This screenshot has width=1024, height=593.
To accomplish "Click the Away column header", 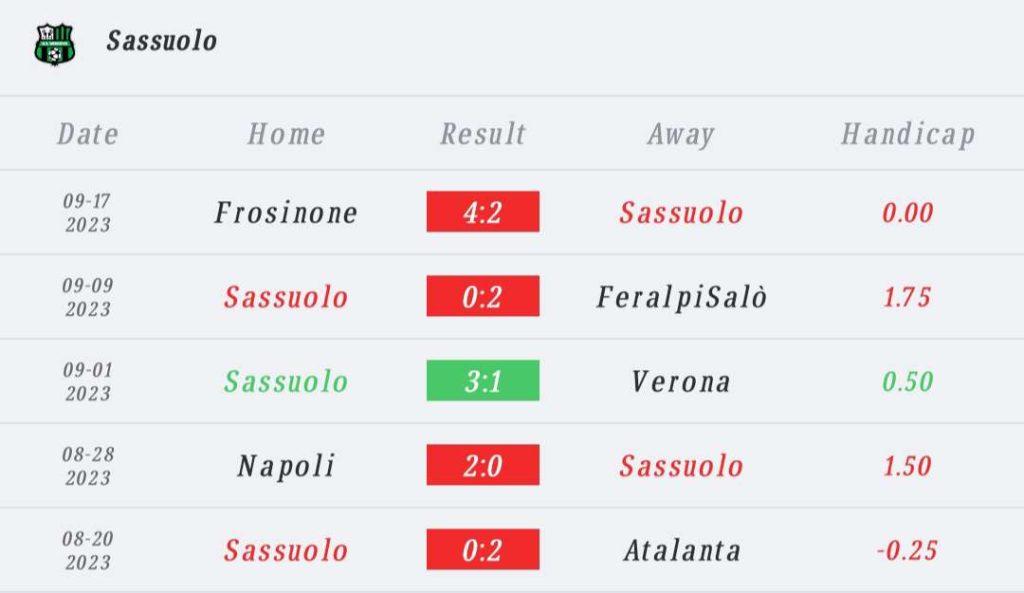I will (x=681, y=134).
